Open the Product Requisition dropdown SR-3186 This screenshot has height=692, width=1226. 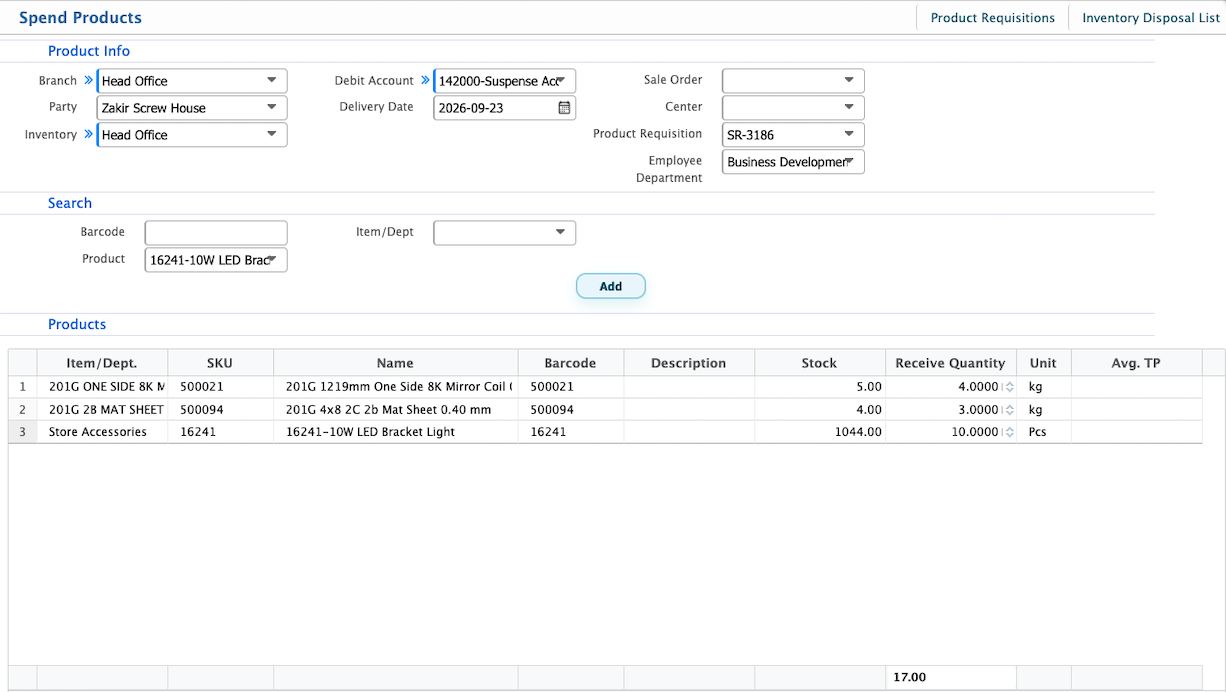click(793, 135)
